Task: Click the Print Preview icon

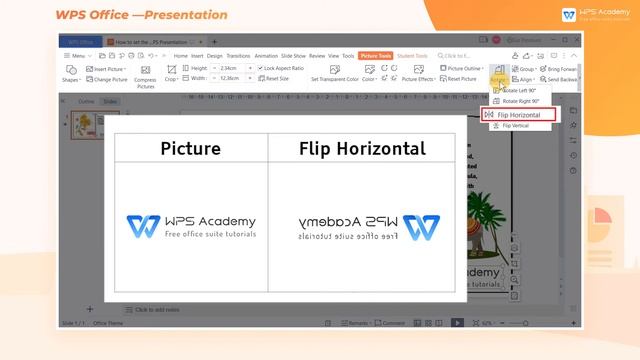Action: coord(141,56)
